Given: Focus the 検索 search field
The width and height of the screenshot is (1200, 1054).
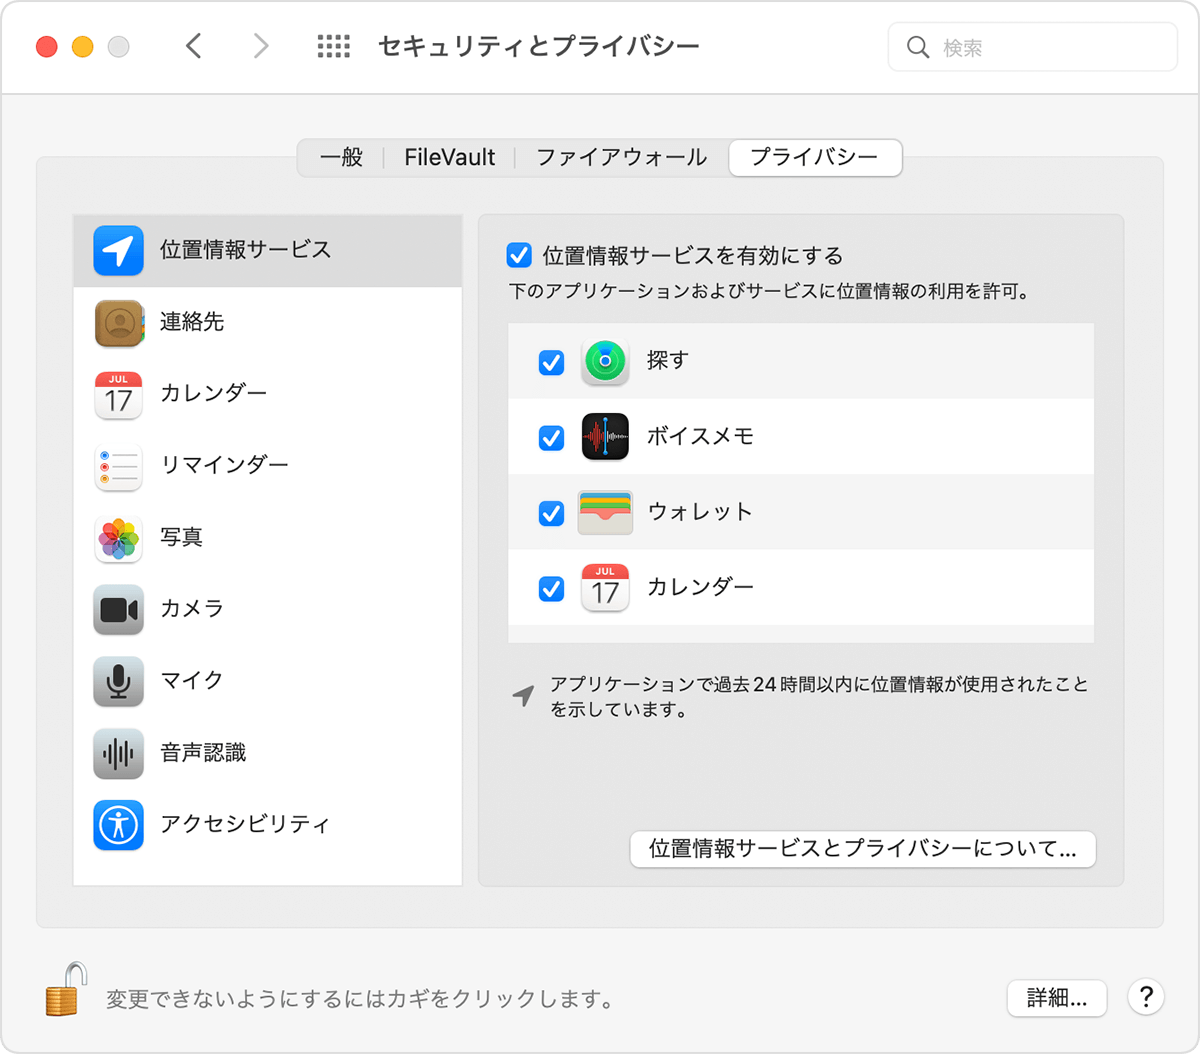Looking at the screenshot, I should (1032, 47).
